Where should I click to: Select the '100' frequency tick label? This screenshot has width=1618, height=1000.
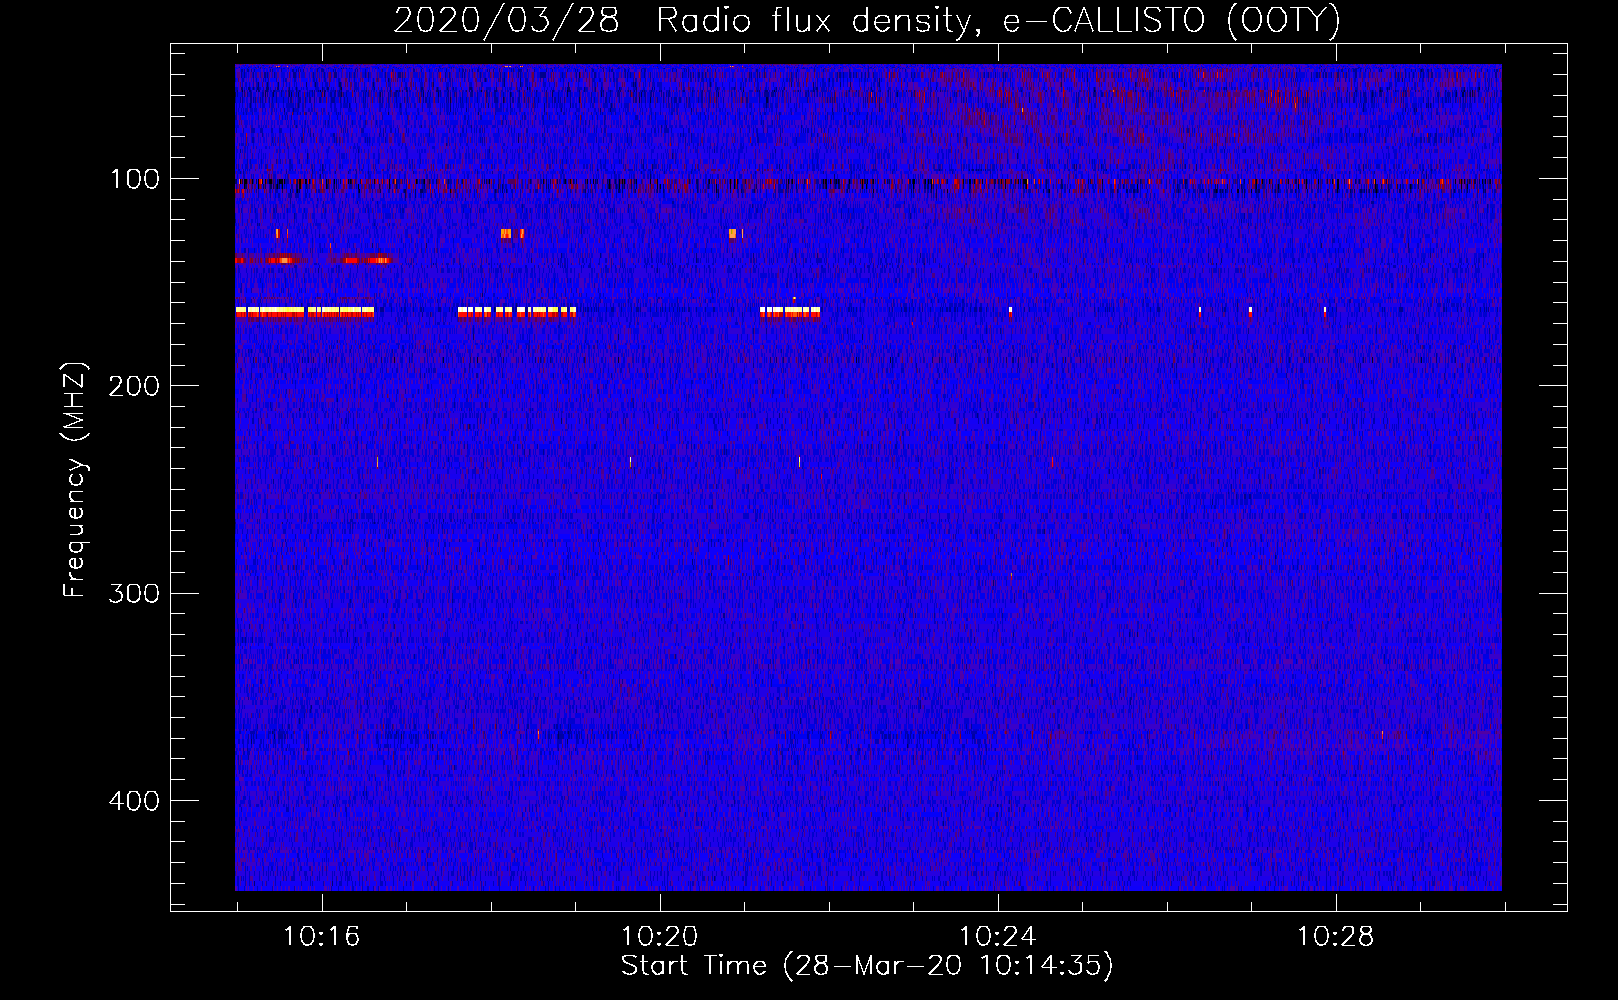click(135, 179)
